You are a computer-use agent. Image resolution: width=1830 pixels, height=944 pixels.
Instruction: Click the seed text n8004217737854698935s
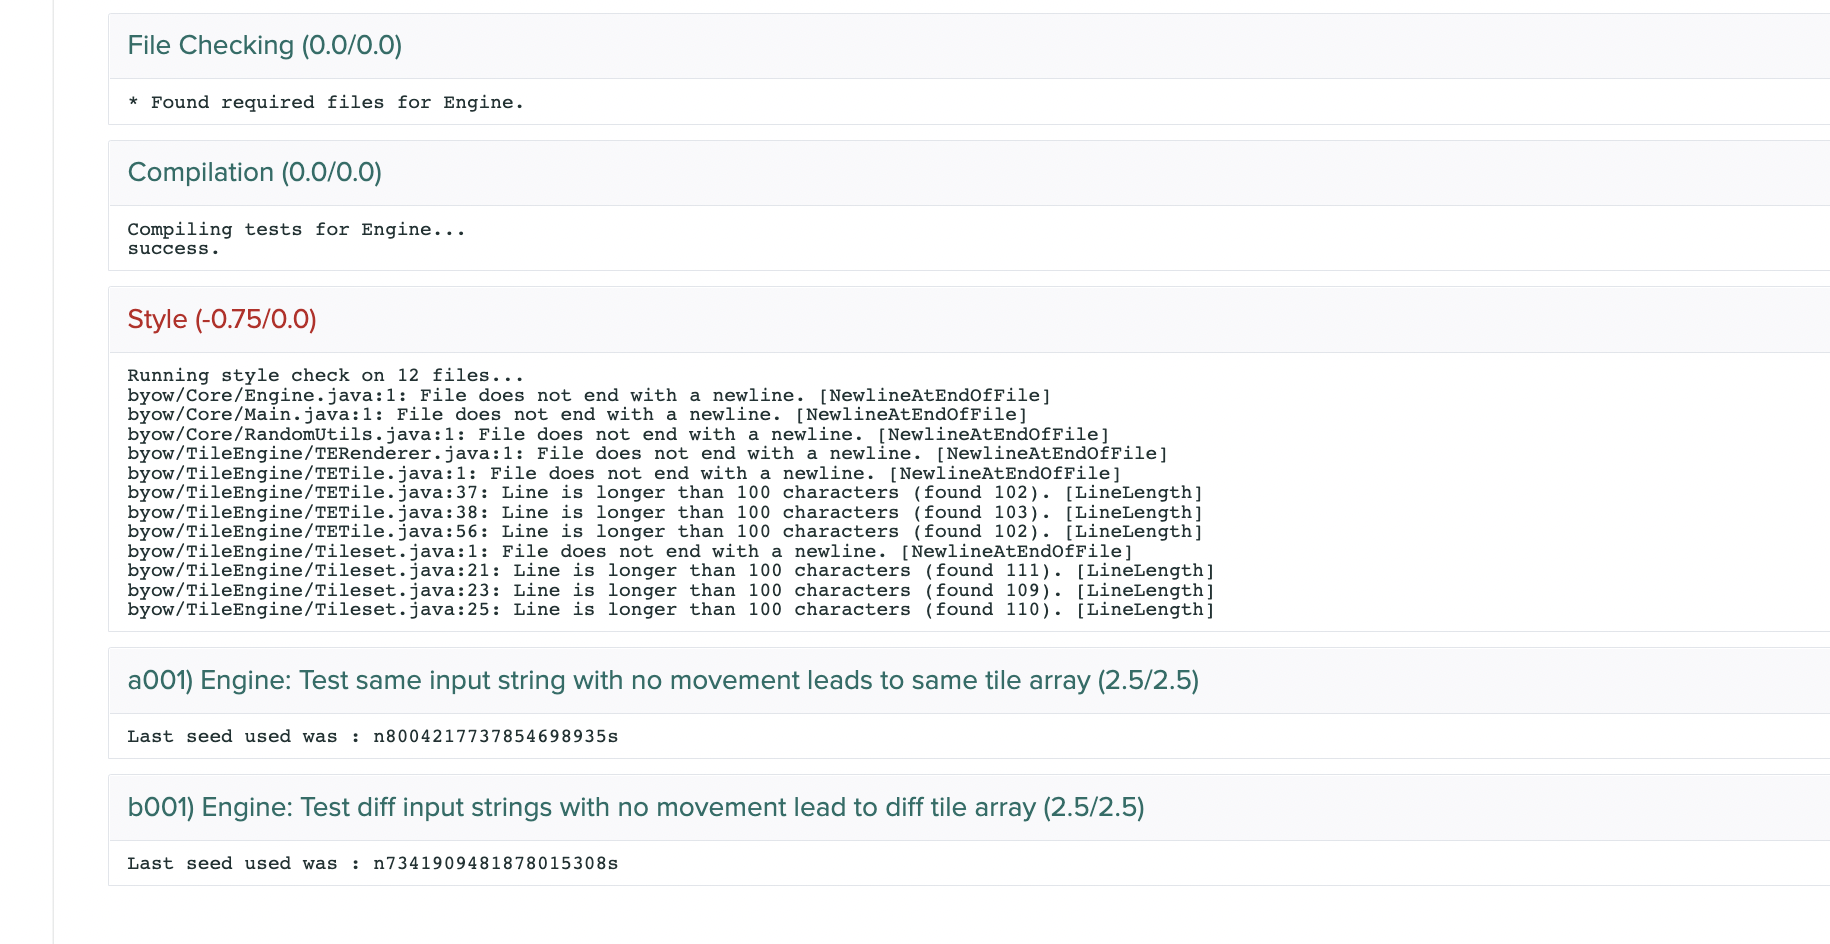495,737
